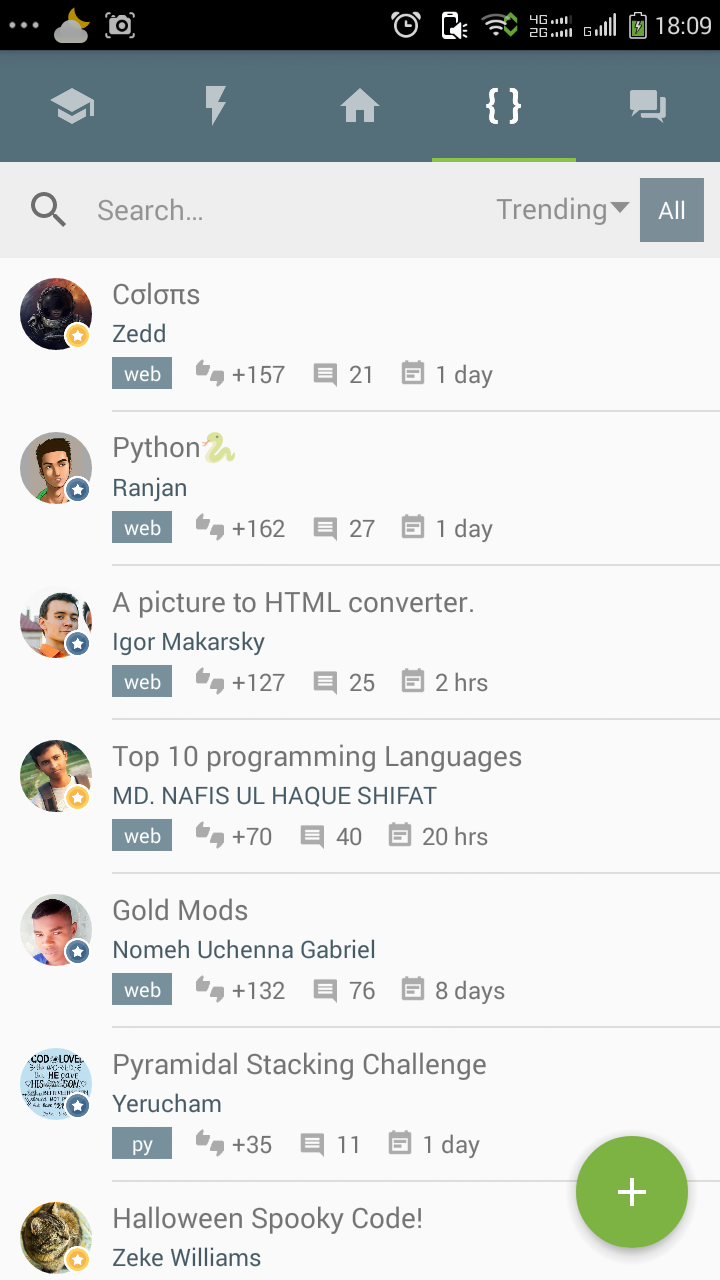Open Pyramidal Stacking Challenge code
720x1280 pixels.
299,1065
